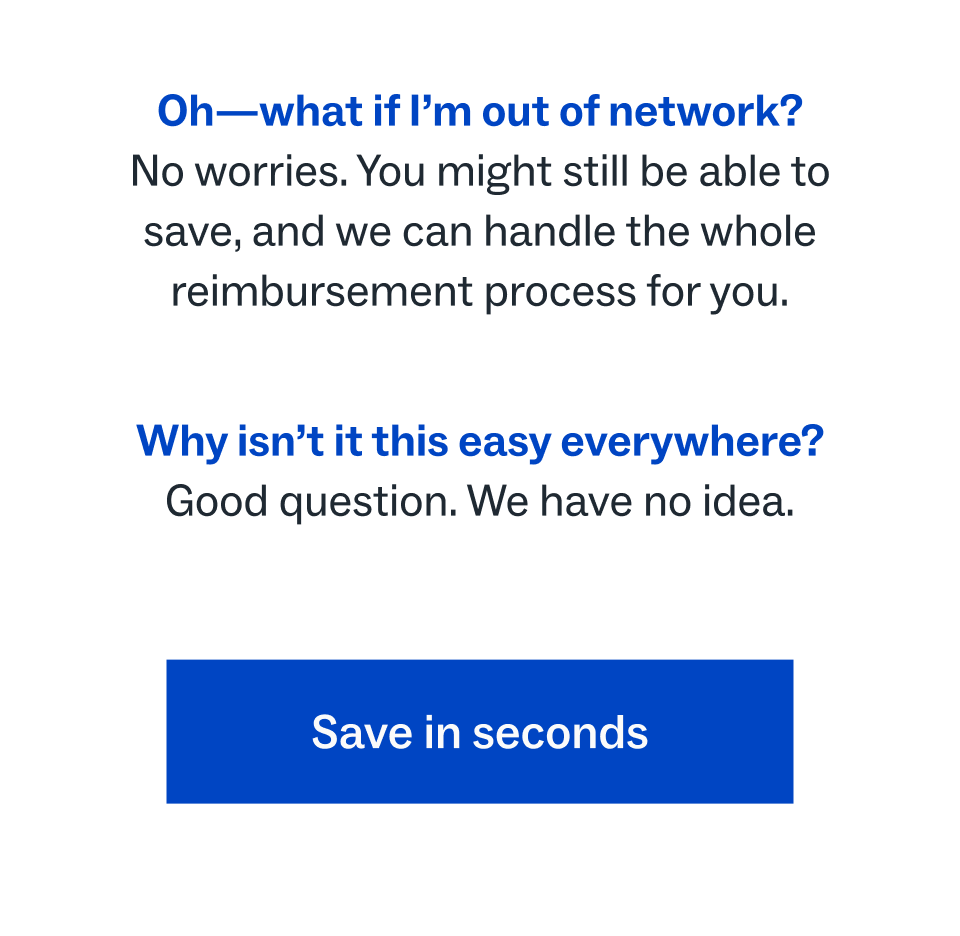Viewport: 960px width, 936px height.
Task: Click the phrase reimbursement process for you
Action: click(480, 291)
